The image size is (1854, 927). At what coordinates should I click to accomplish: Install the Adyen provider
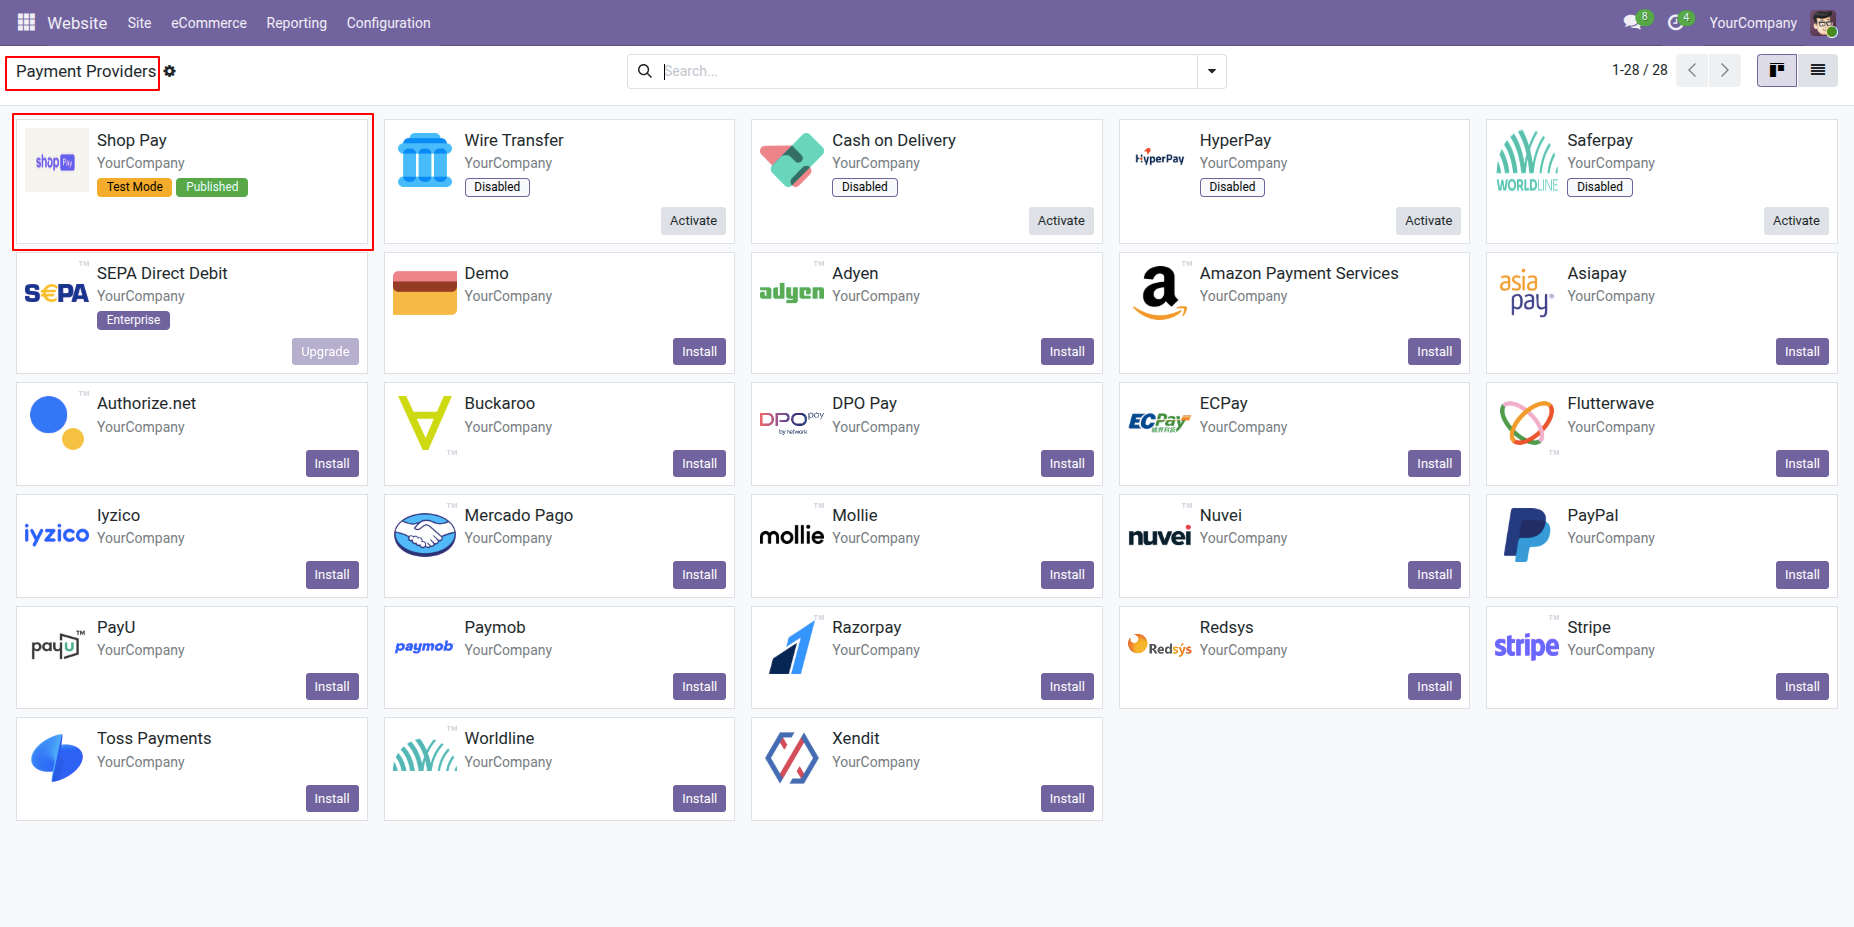pyautogui.click(x=1067, y=352)
